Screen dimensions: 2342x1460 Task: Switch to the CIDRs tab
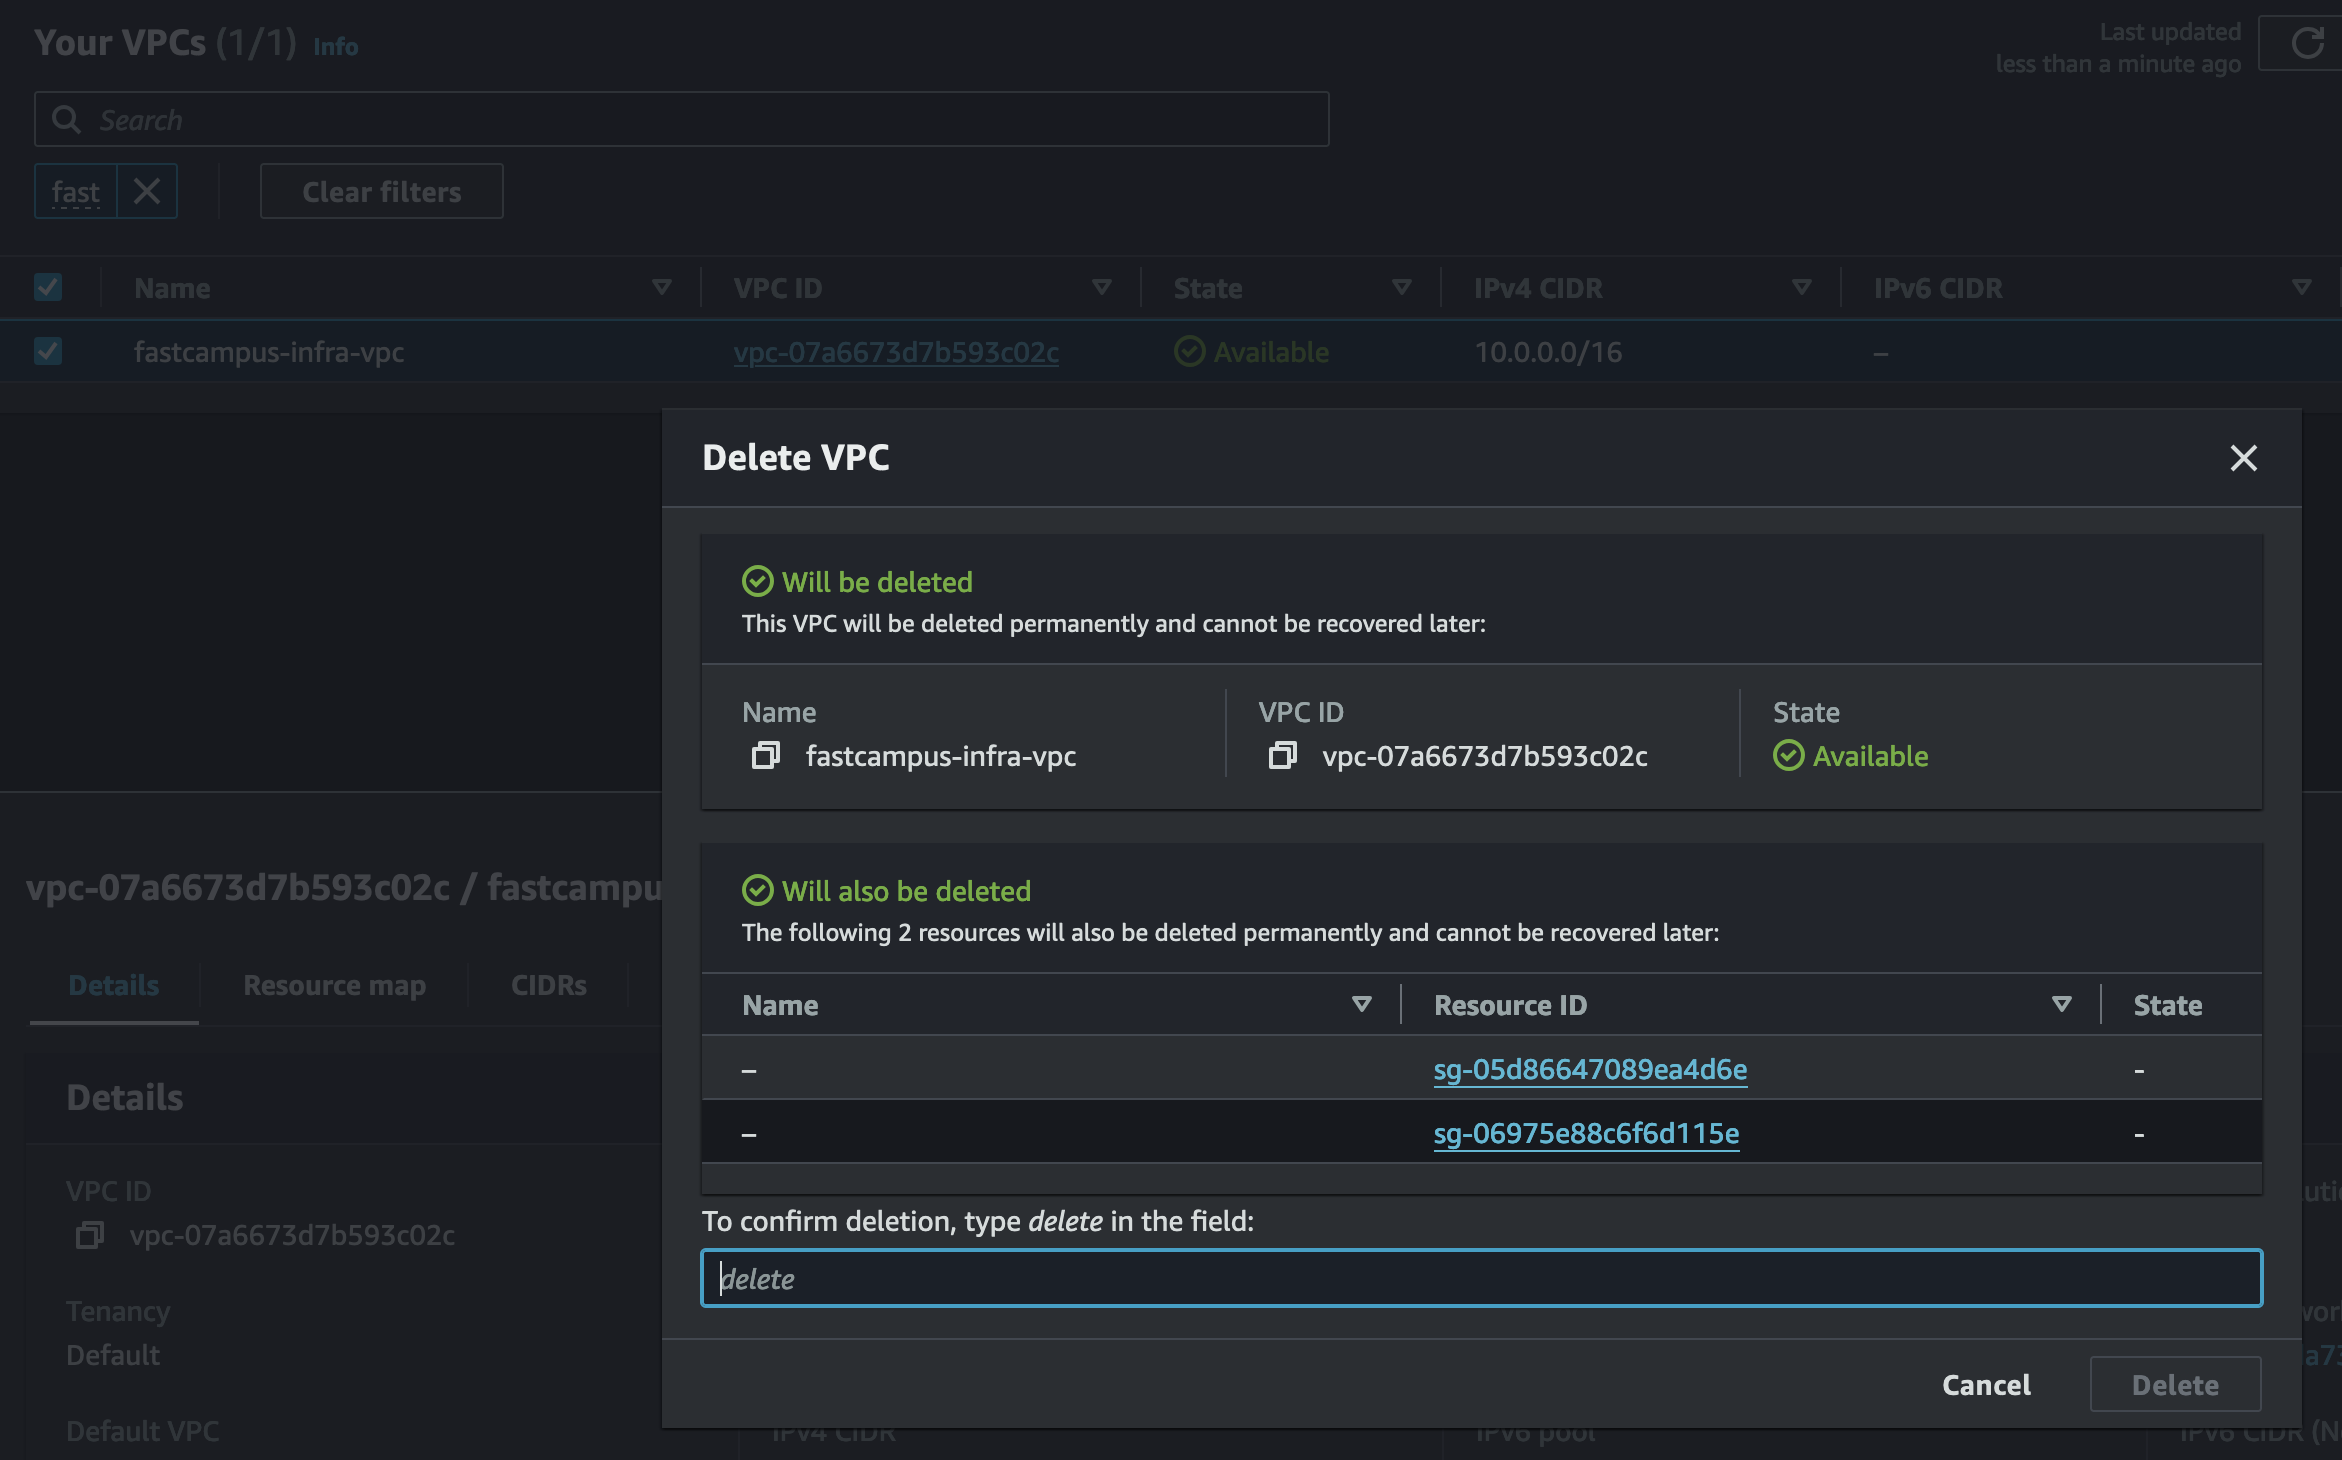548,984
